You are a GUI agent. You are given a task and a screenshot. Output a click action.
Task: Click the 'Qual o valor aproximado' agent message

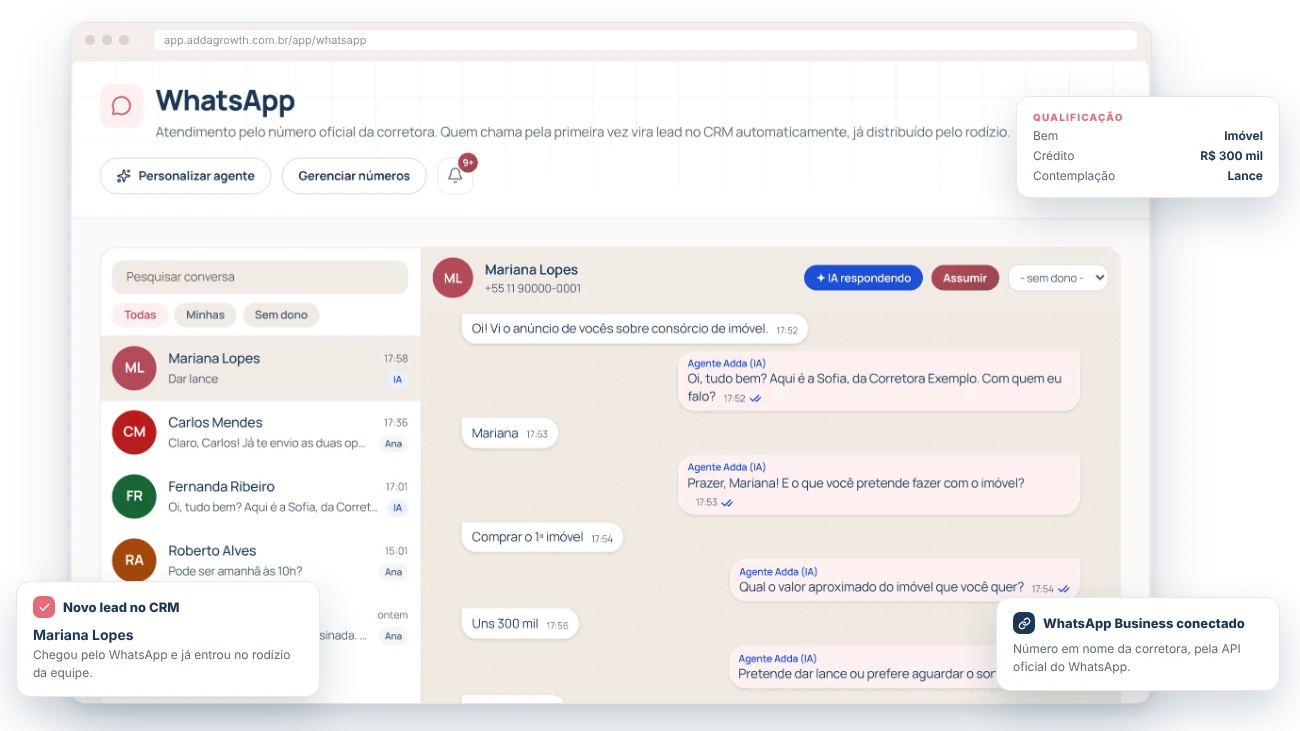point(905,580)
